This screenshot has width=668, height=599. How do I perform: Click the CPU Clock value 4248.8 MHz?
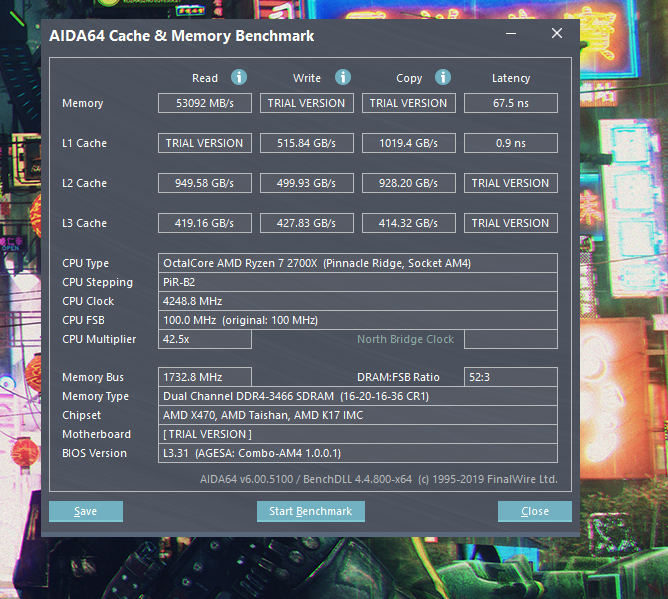coord(358,301)
